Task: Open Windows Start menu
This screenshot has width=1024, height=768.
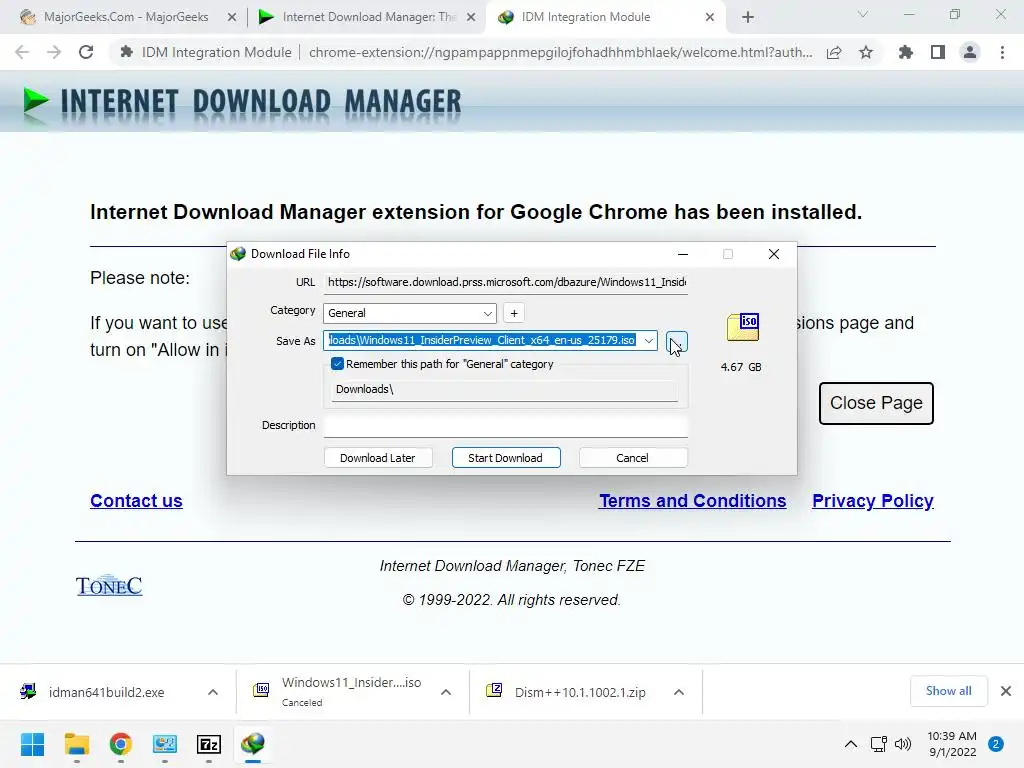Action: (32, 744)
